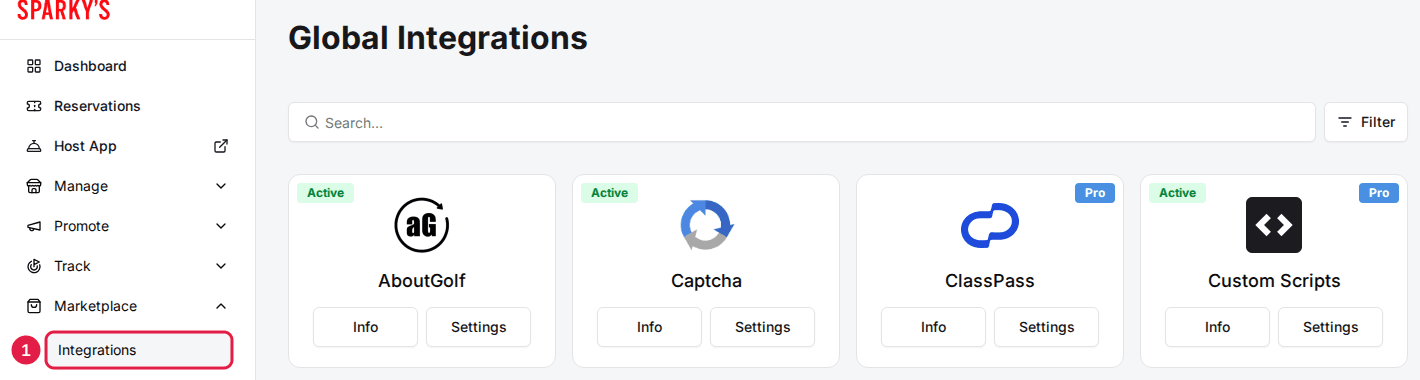Click Info on ClassPass card
Image resolution: width=1420 pixels, height=380 pixels.
pos(933,327)
